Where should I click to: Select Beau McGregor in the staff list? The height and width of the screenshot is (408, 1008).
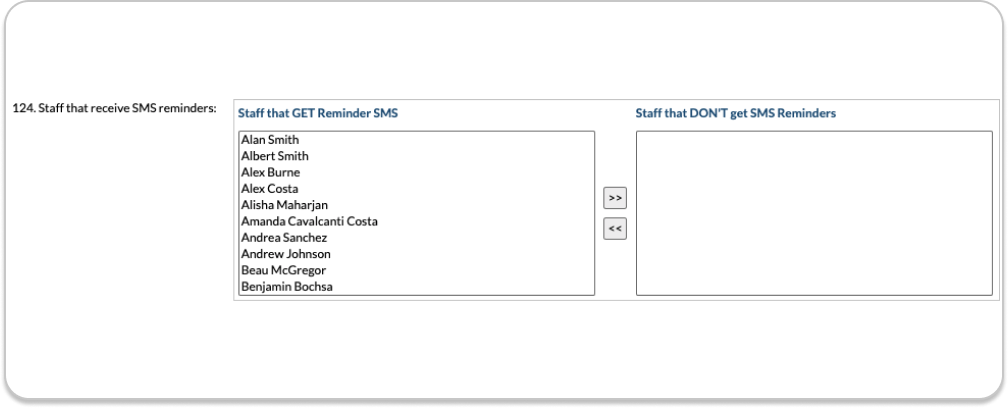point(283,270)
